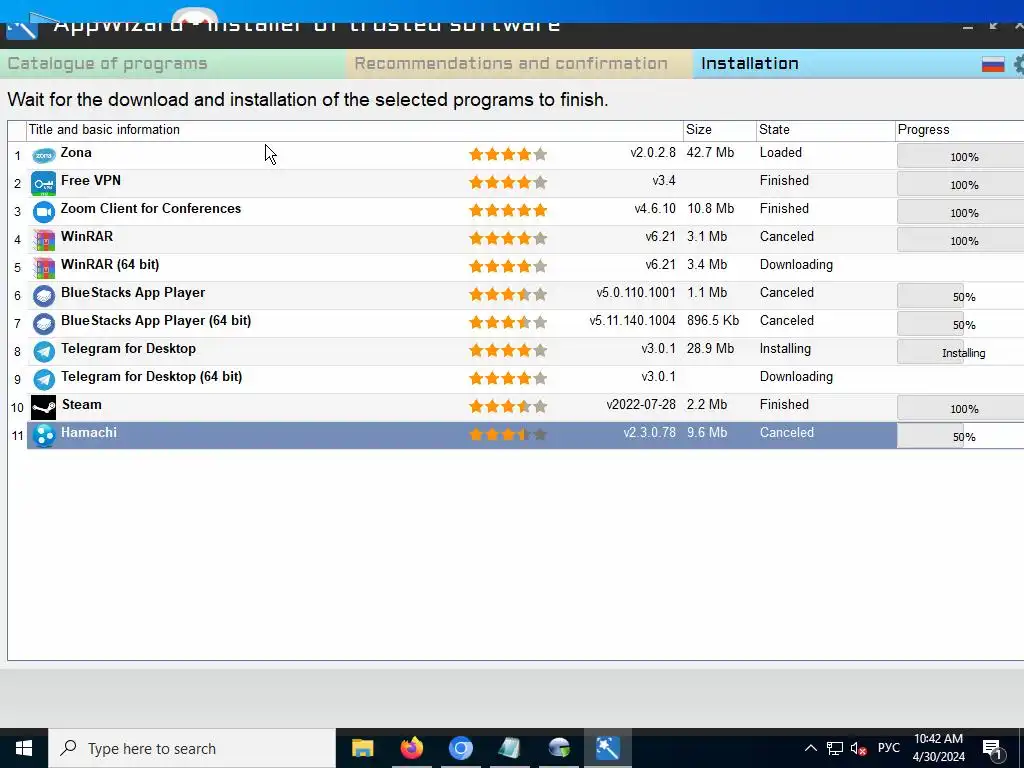This screenshot has width=1024, height=768.
Task: Switch to Catalogue of programs tab
Action: [x=173, y=64]
